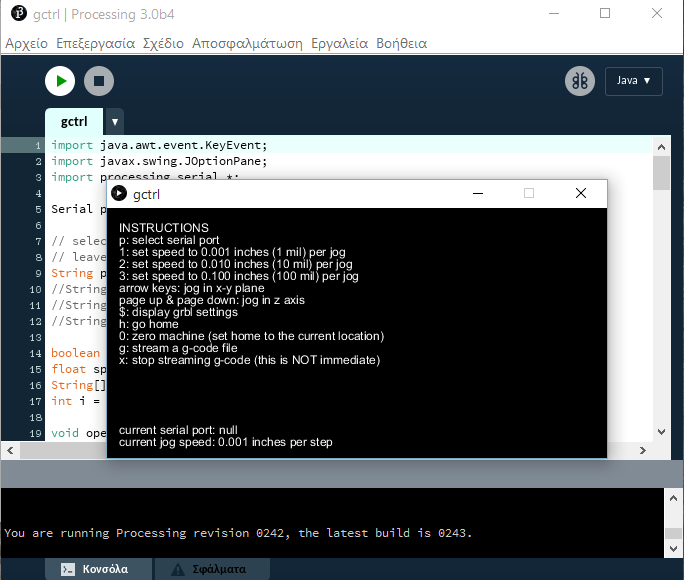Maximize the Processing main window
This screenshot has height=580, width=684.
(x=605, y=14)
